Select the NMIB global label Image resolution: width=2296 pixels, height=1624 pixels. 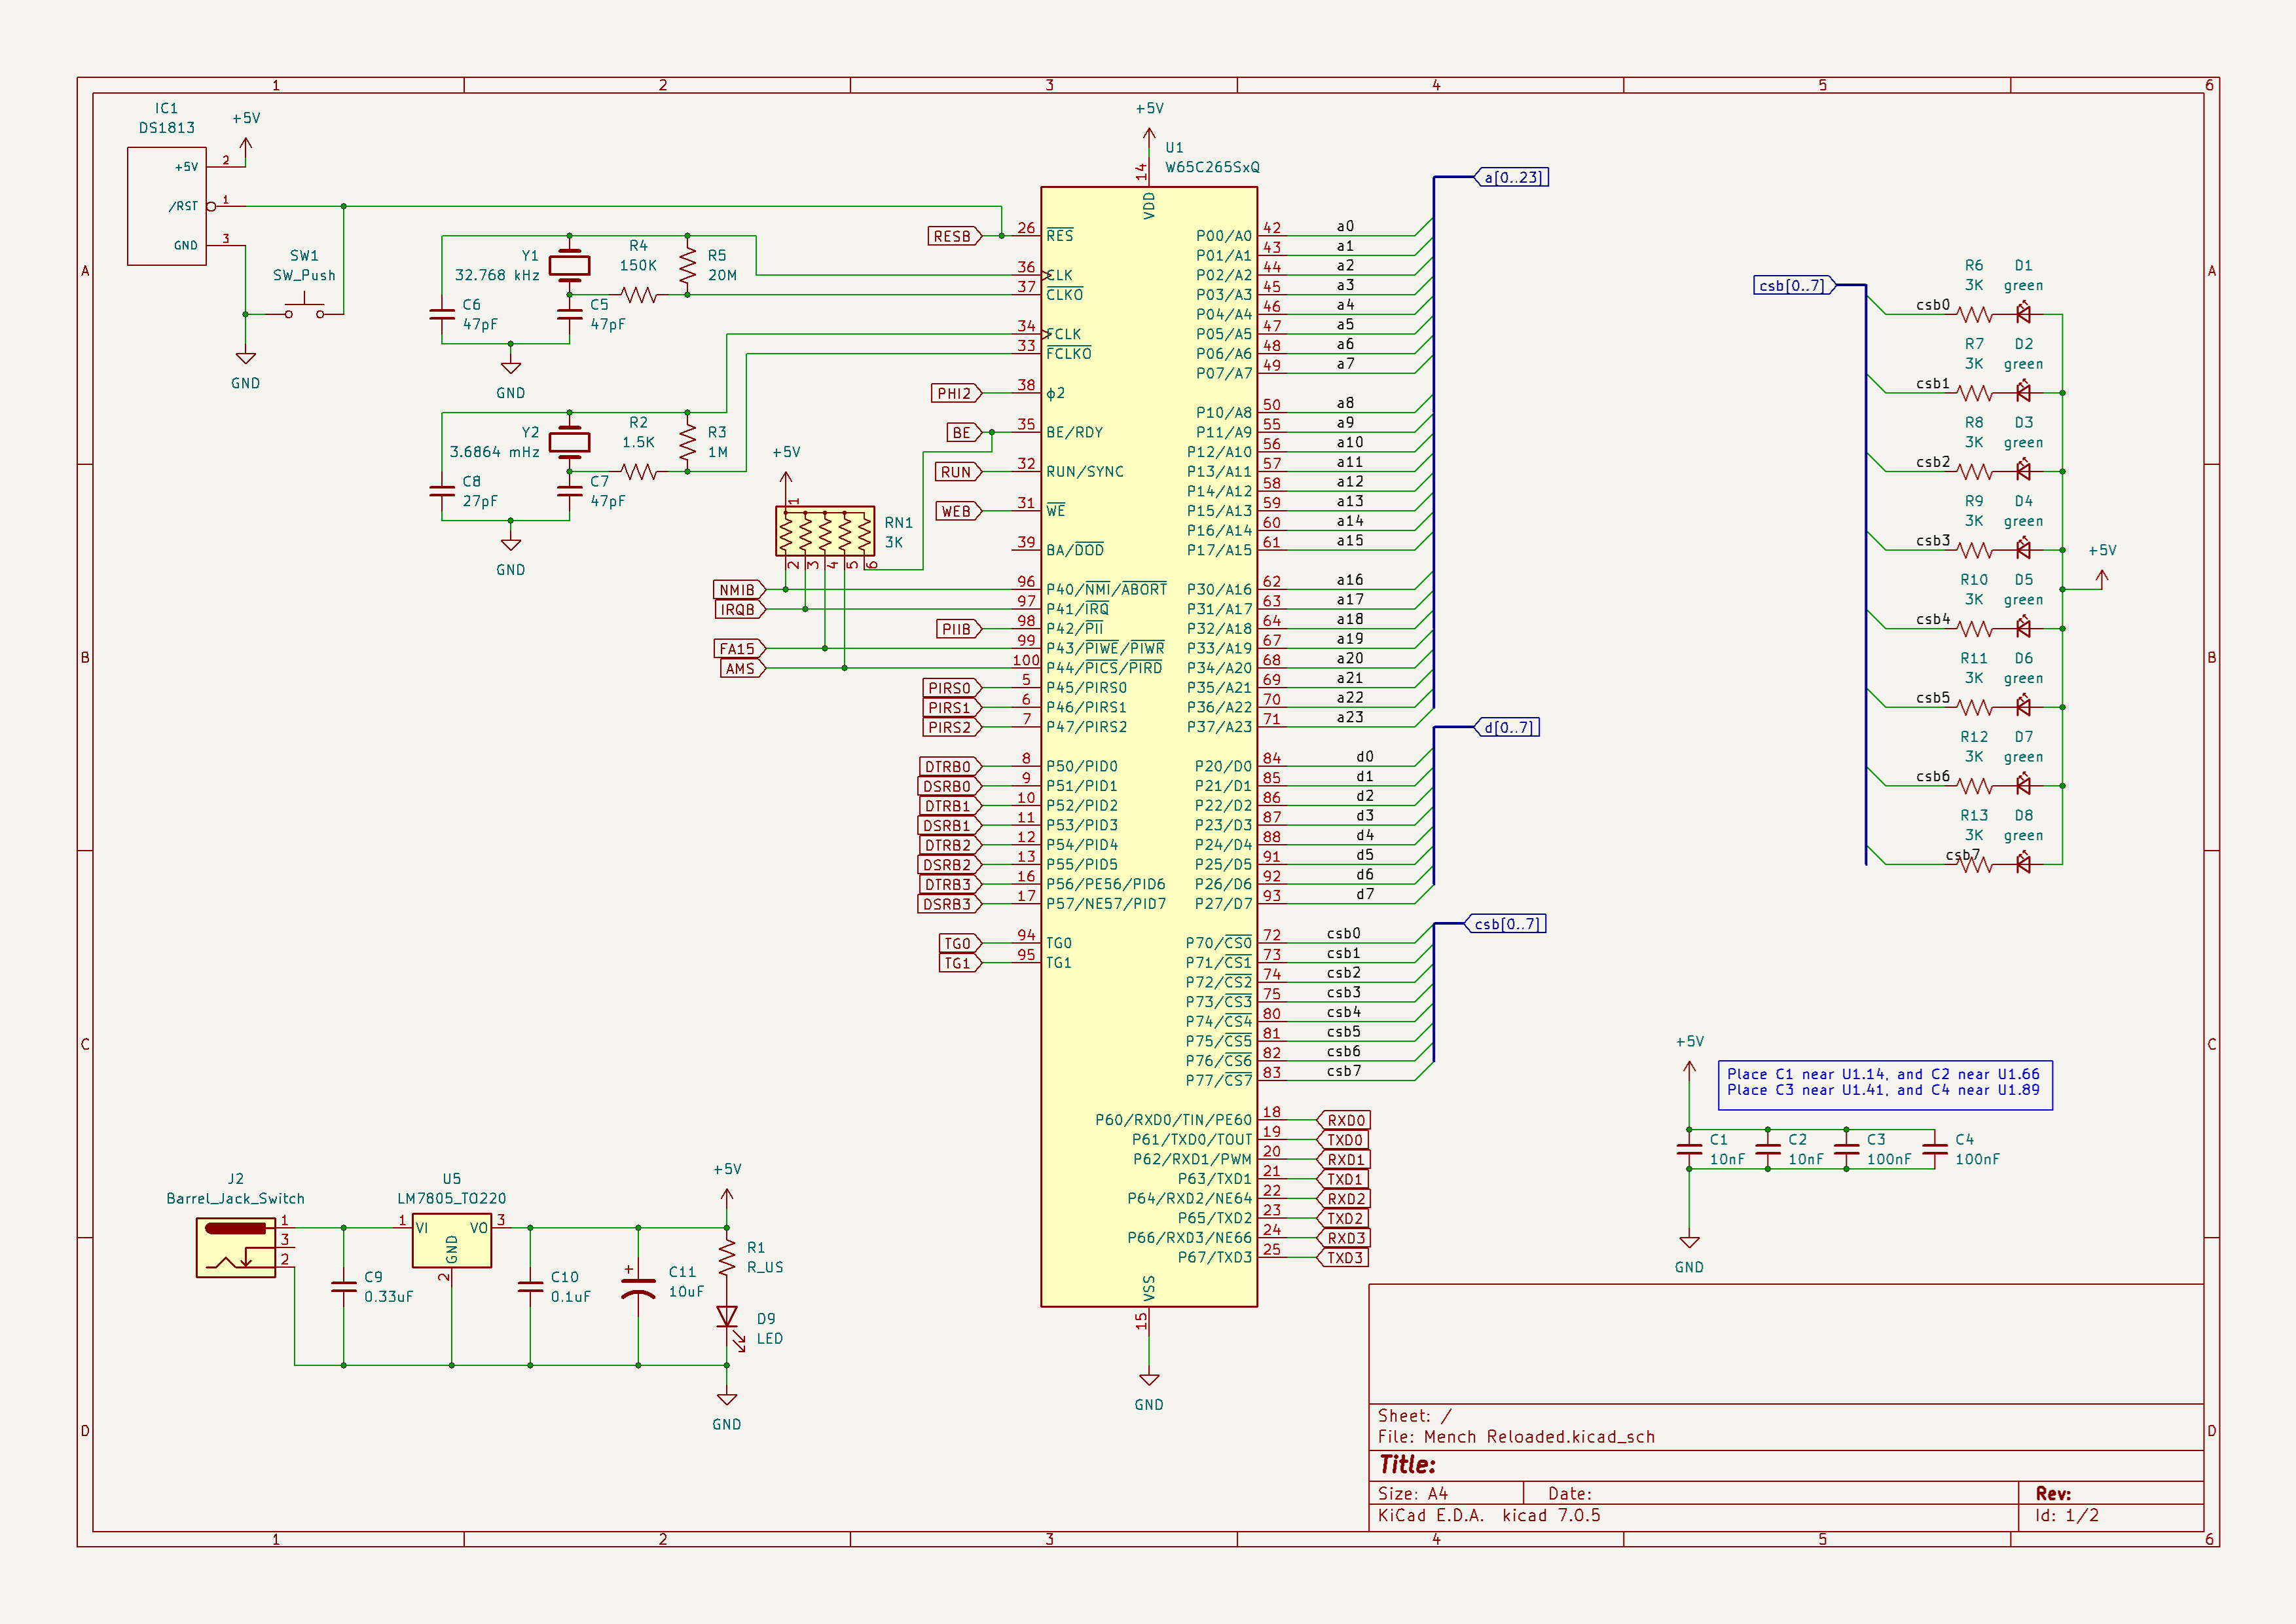(x=738, y=590)
